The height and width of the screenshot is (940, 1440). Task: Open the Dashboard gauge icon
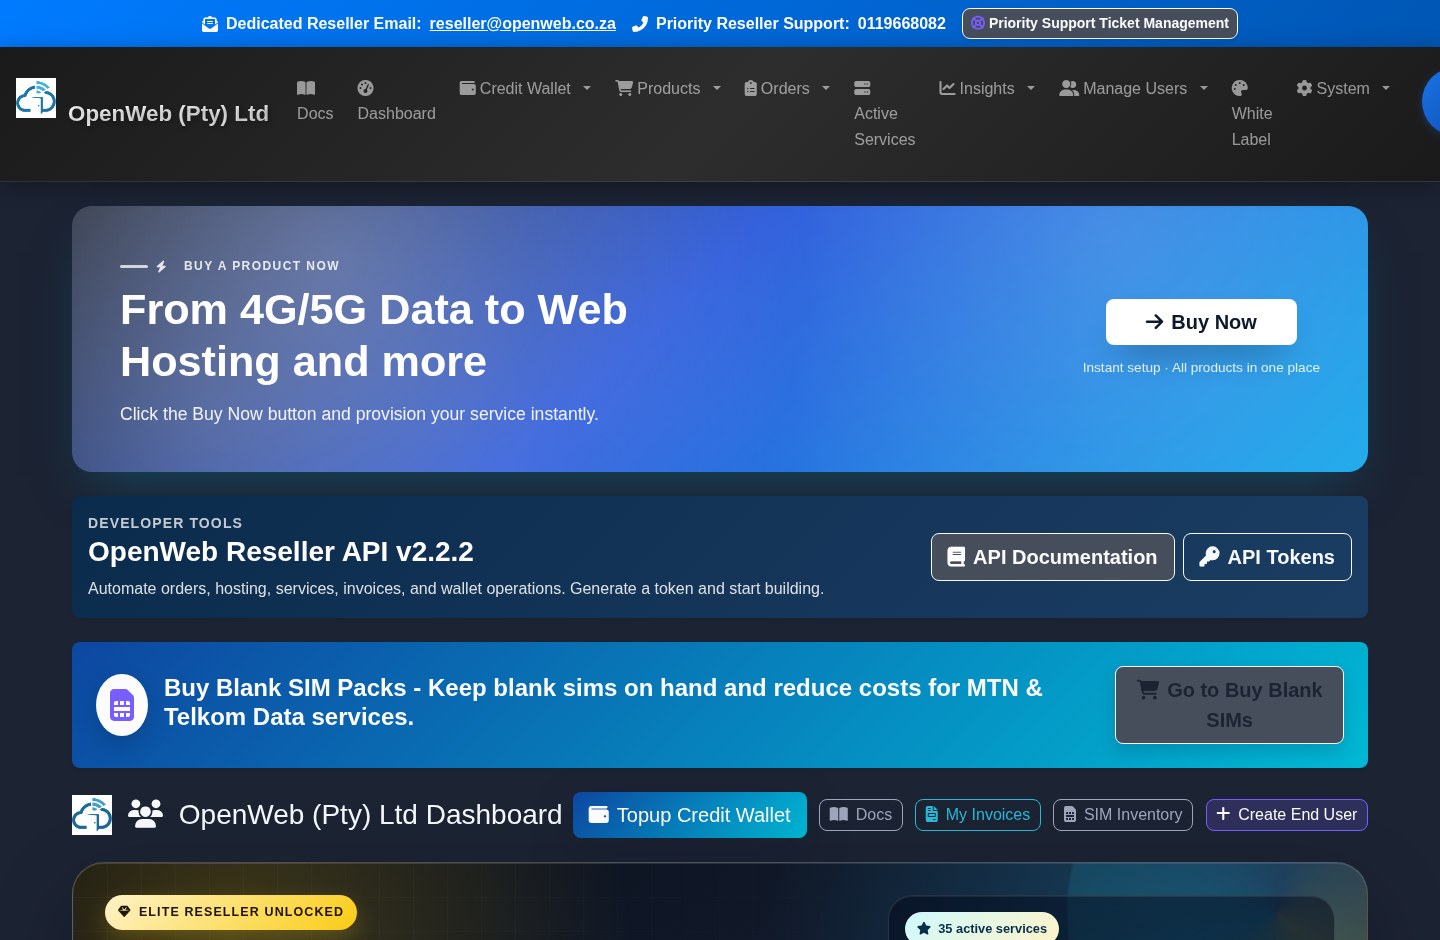[365, 88]
